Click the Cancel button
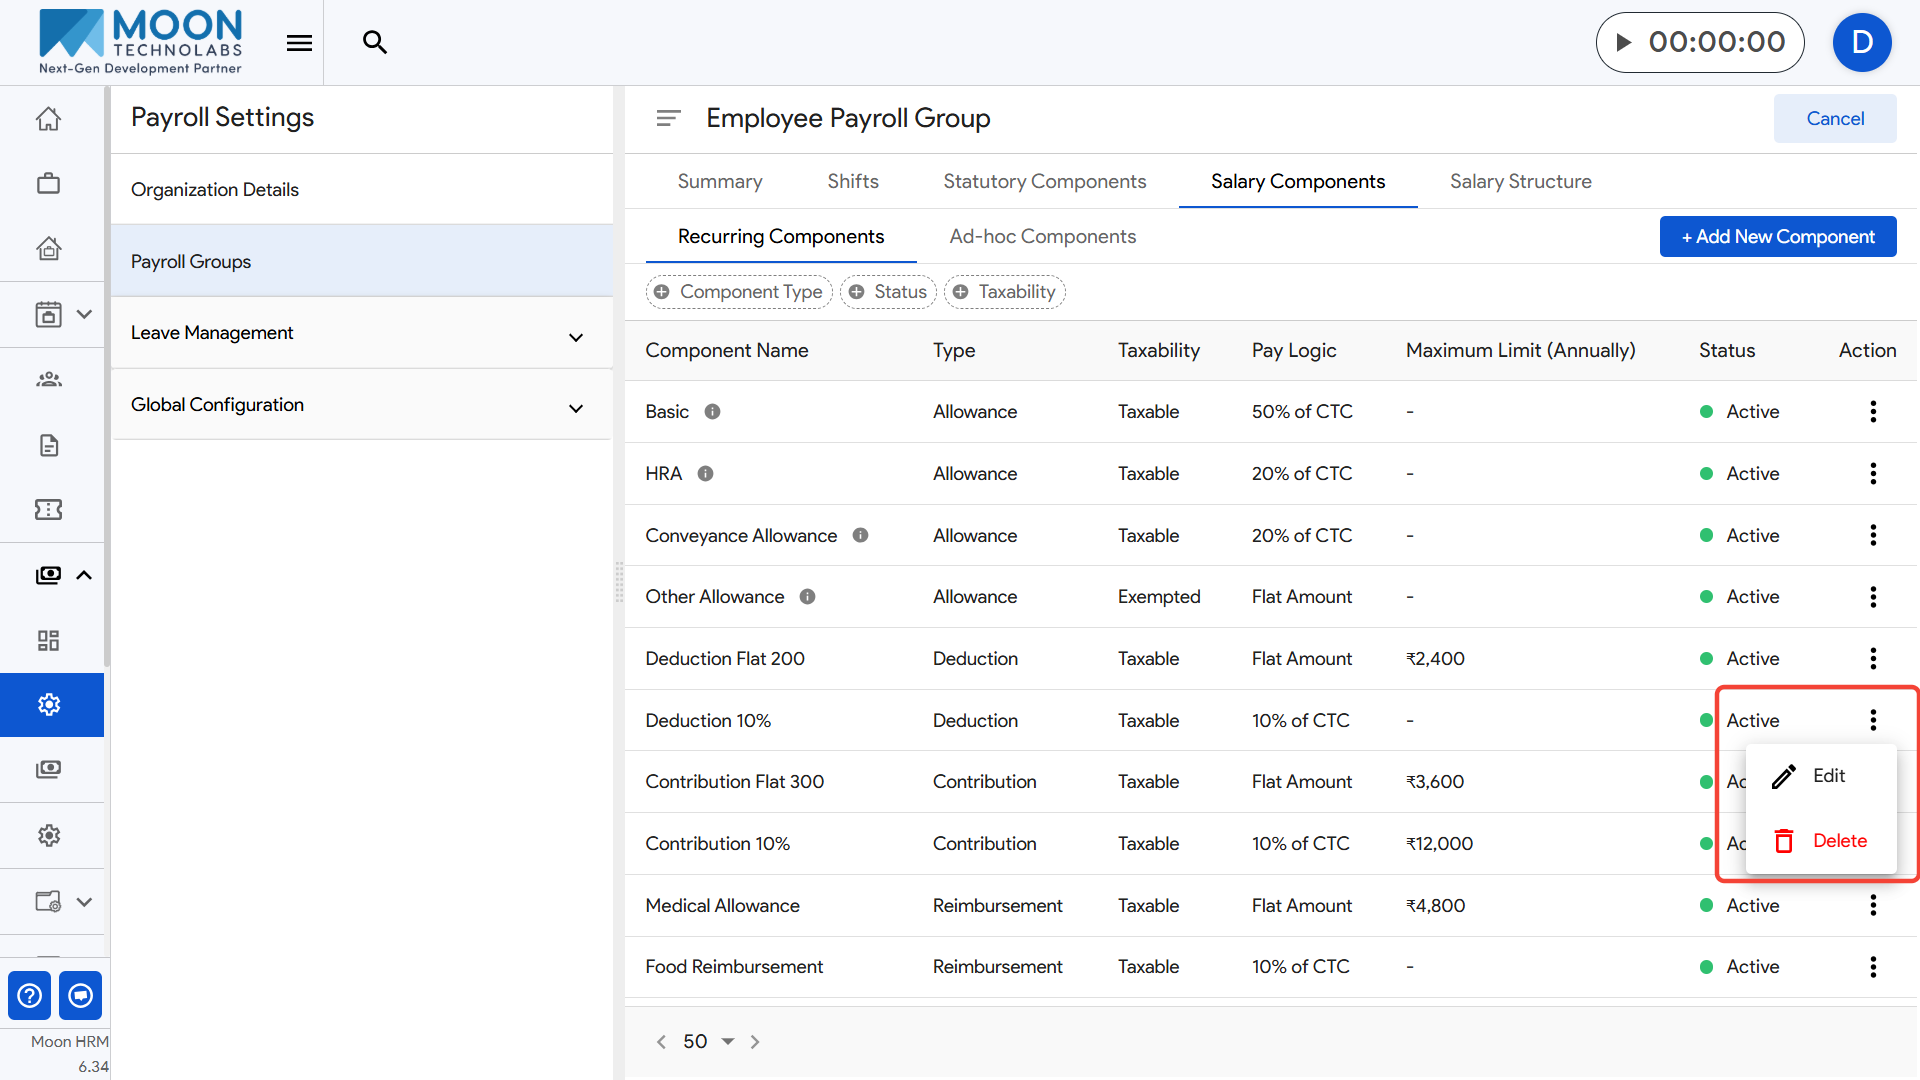Screen dimensions: 1920x1080 1834,119
